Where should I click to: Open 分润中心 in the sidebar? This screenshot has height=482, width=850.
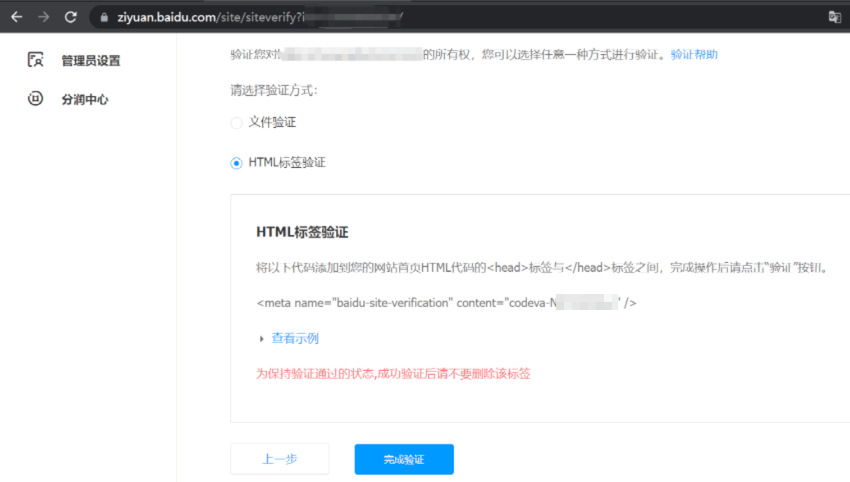85,100
